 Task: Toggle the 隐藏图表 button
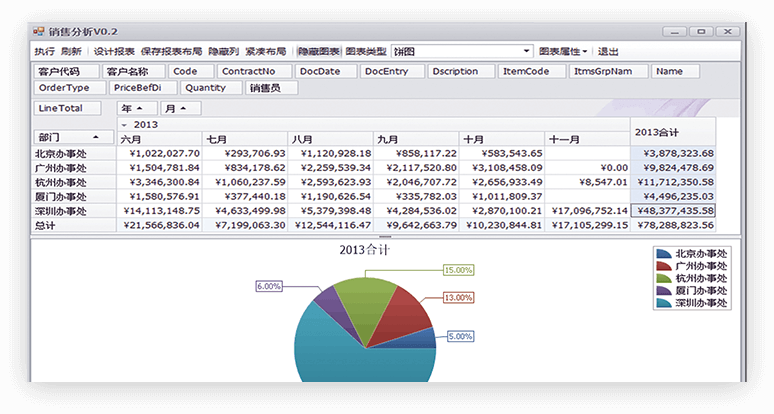pyautogui.click(x=318, y=51)
